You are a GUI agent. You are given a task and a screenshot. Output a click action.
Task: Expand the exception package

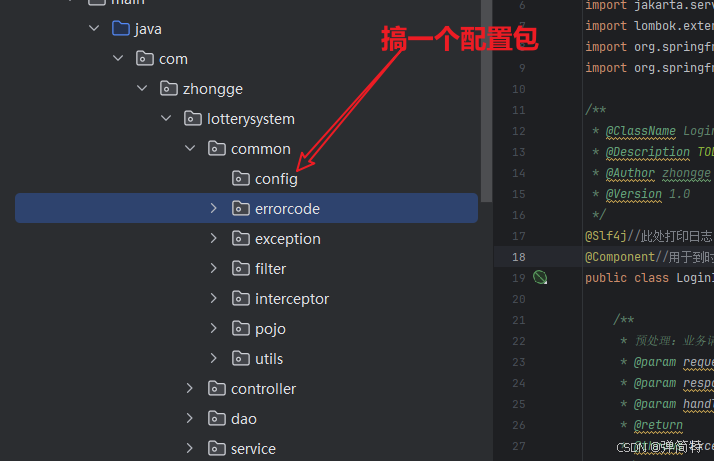[213, 238]
